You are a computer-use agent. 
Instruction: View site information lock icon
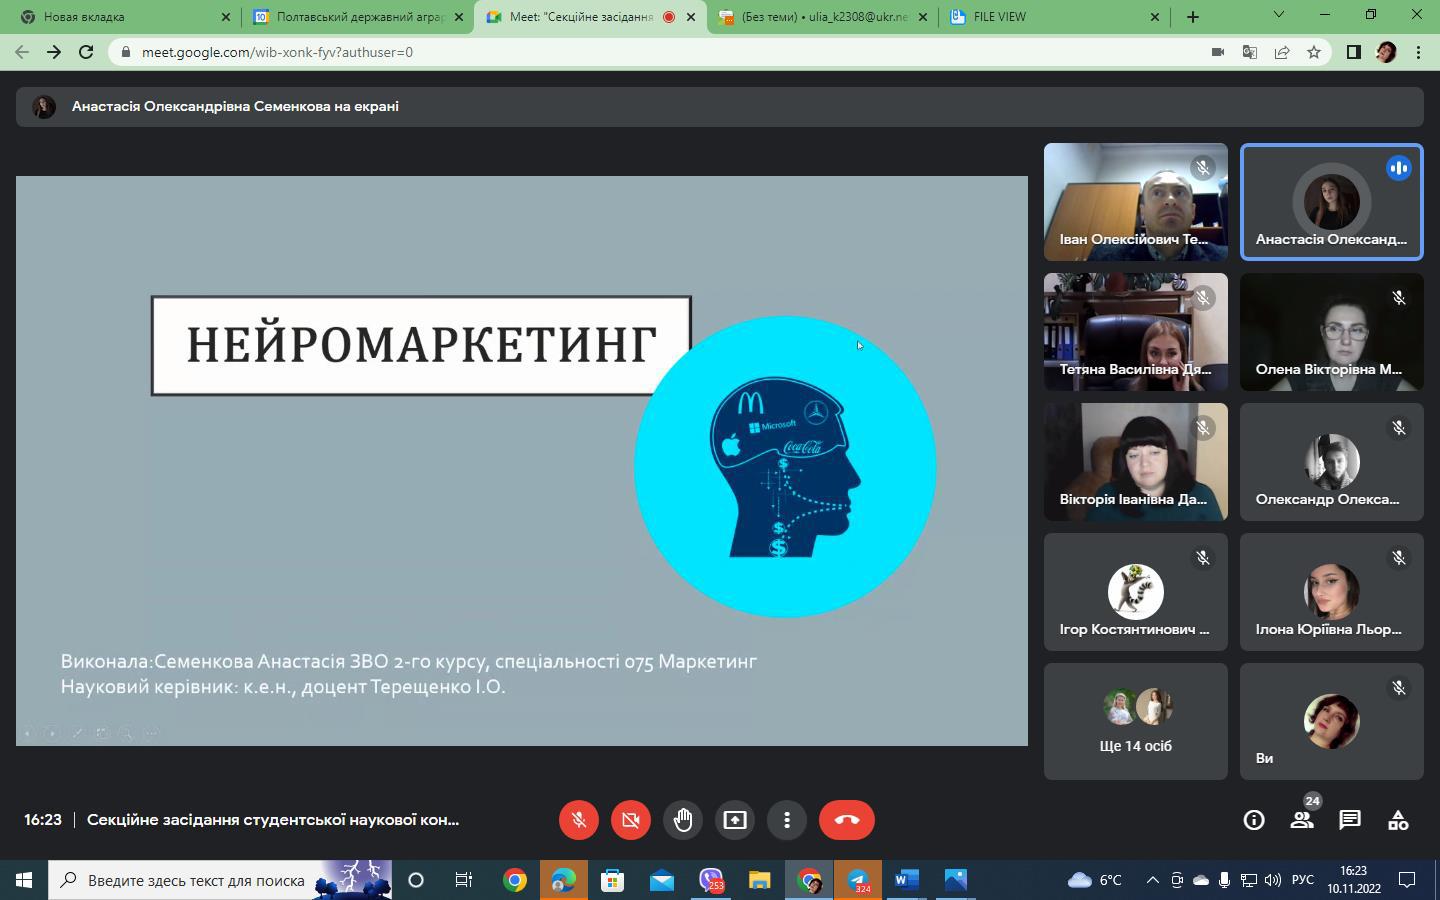(x=126, y=52)
